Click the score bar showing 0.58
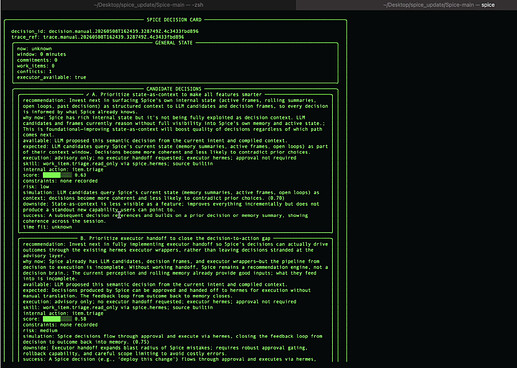517x368 pixels. pos(57,319)
